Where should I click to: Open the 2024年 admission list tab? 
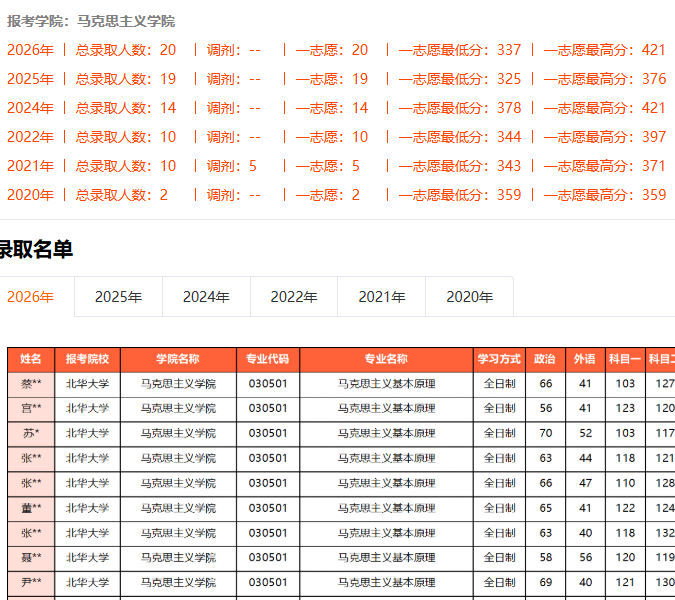(206, 297)
